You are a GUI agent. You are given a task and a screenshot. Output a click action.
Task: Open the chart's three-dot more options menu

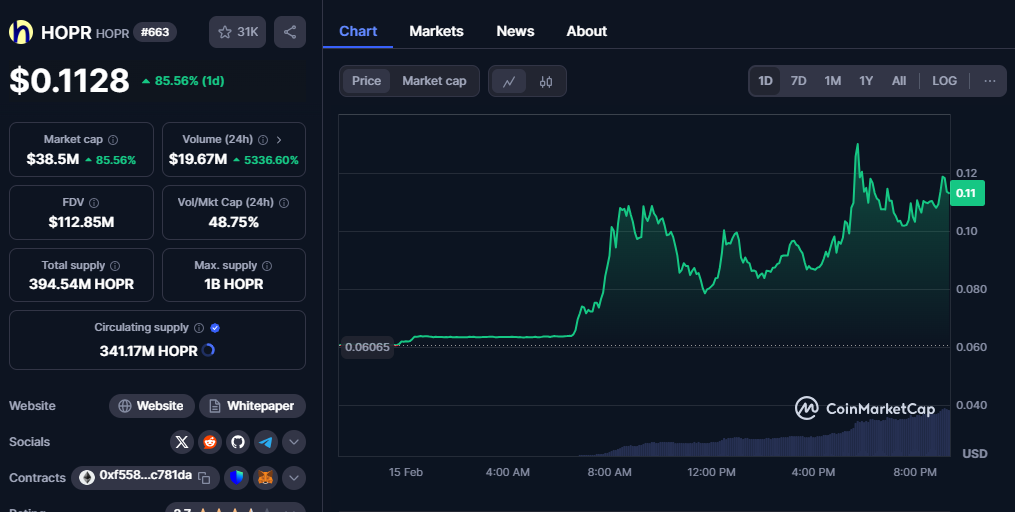tap(989, 81)
